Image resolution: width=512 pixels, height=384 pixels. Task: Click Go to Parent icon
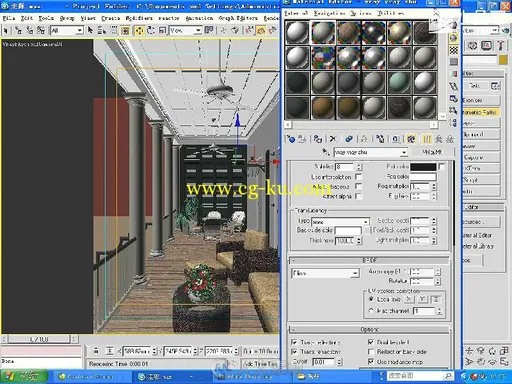tap(439, 139)
